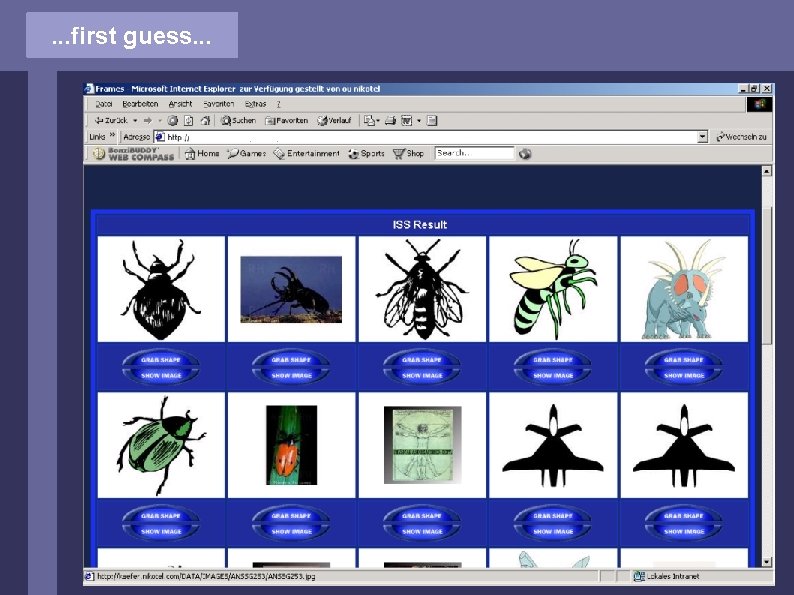Open the Zurück history dropdown arrow
Image resolution: width=794 pixels, height=595 pixels.
pos(135,121)
